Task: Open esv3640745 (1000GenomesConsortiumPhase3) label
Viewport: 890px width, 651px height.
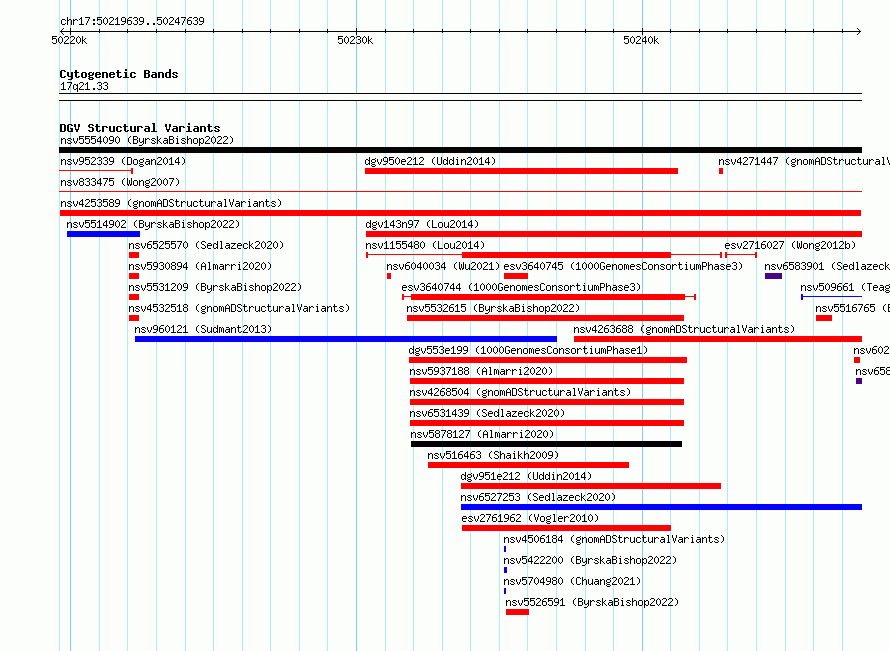Action: pos(623,266)
